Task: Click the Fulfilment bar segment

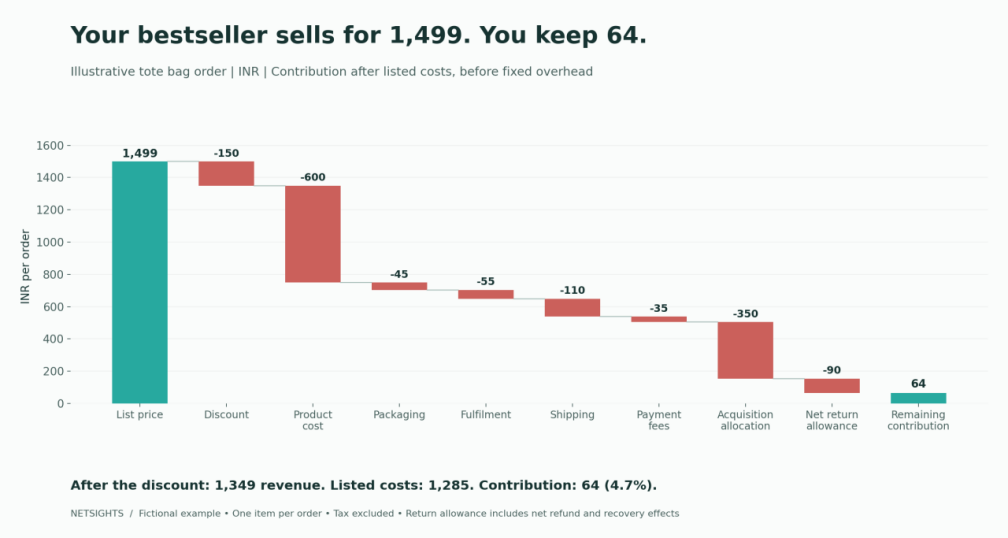Action: (486, 294)
